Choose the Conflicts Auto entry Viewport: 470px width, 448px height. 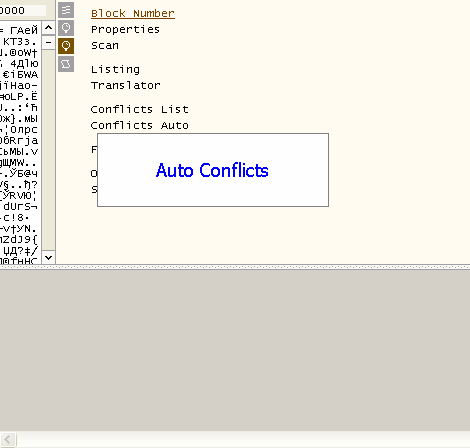[140, 126]
